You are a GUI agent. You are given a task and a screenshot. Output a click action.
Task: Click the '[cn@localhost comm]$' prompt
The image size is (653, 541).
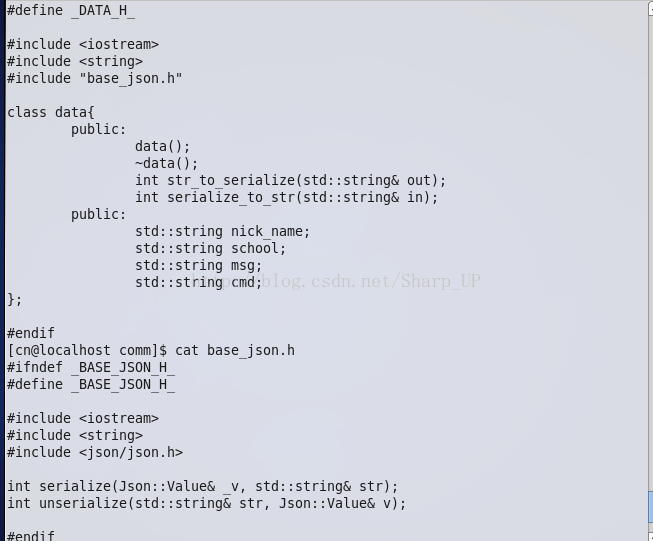tap(87, 351)
